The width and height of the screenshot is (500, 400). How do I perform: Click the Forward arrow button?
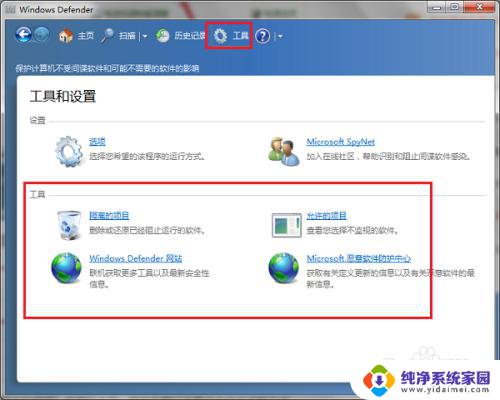42,35
